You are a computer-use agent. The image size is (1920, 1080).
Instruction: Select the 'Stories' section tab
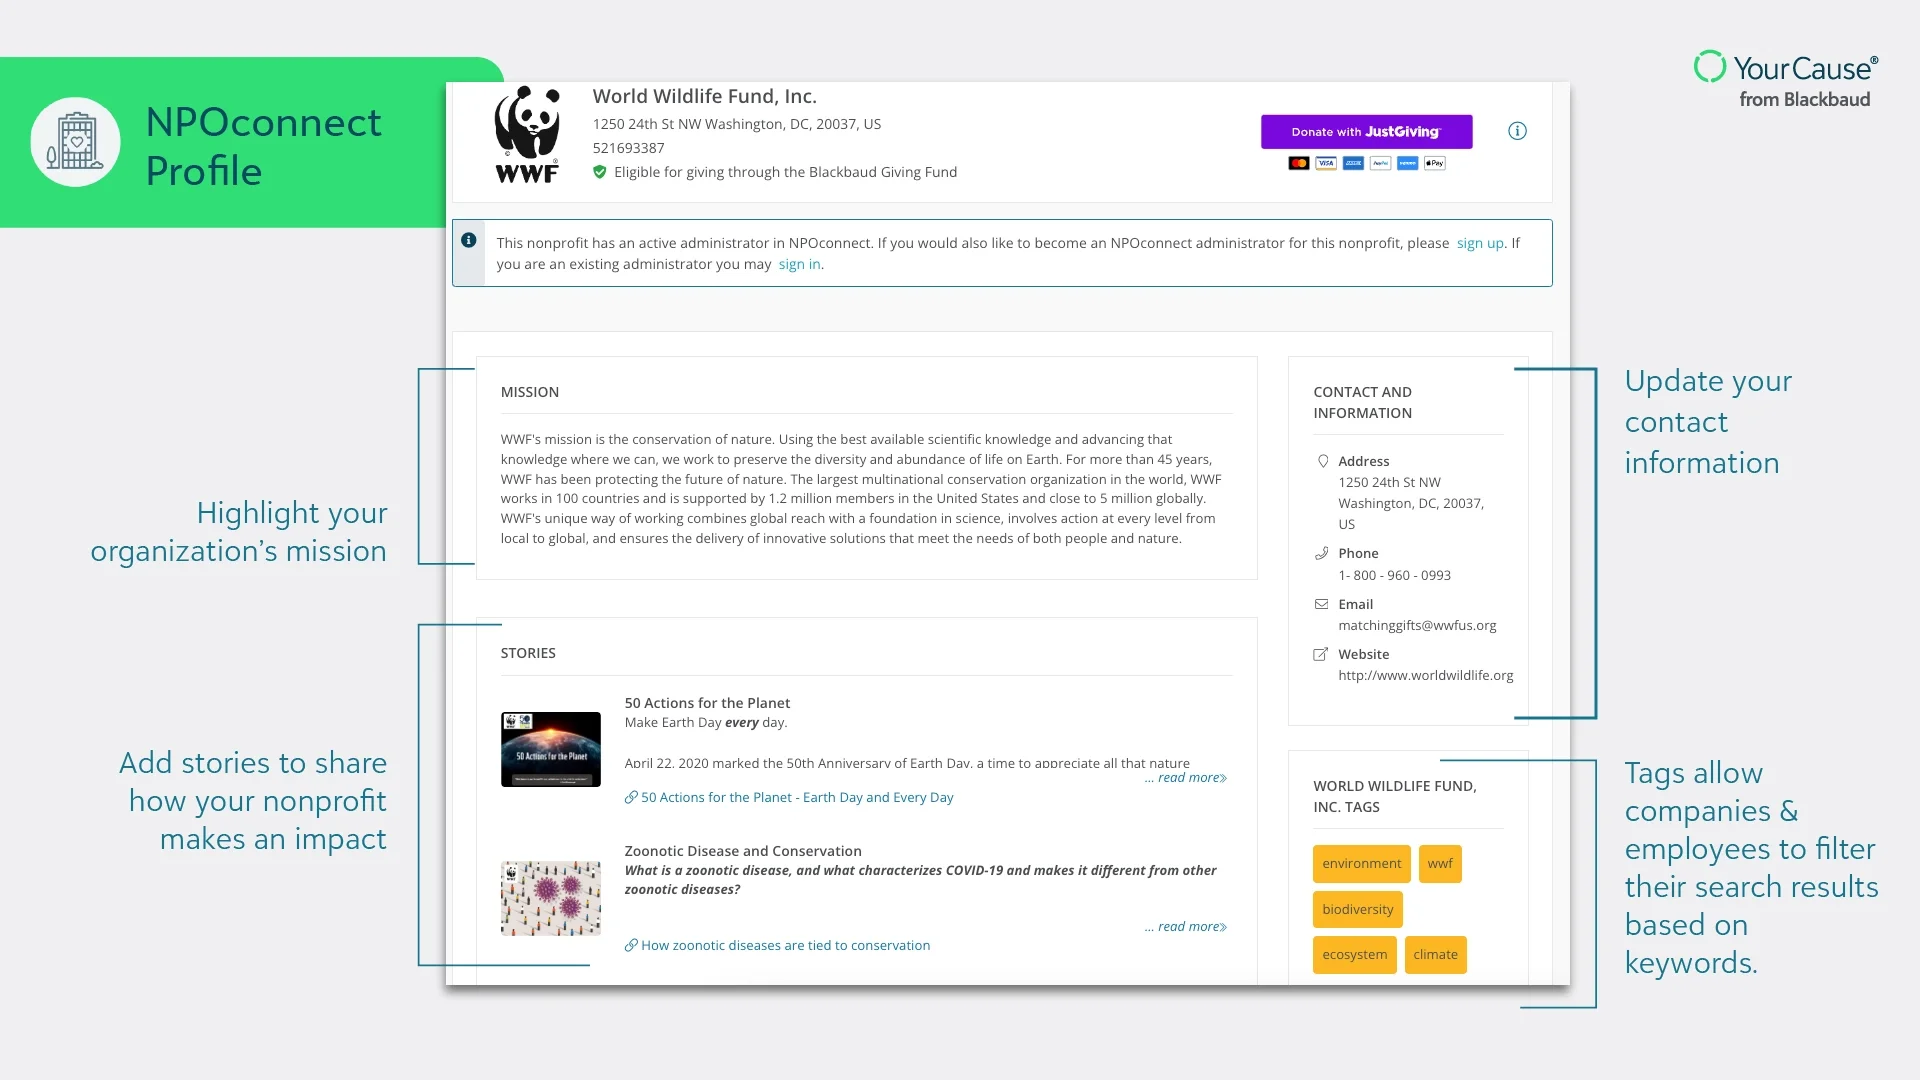pyautogui.click(x=527, y=651)
